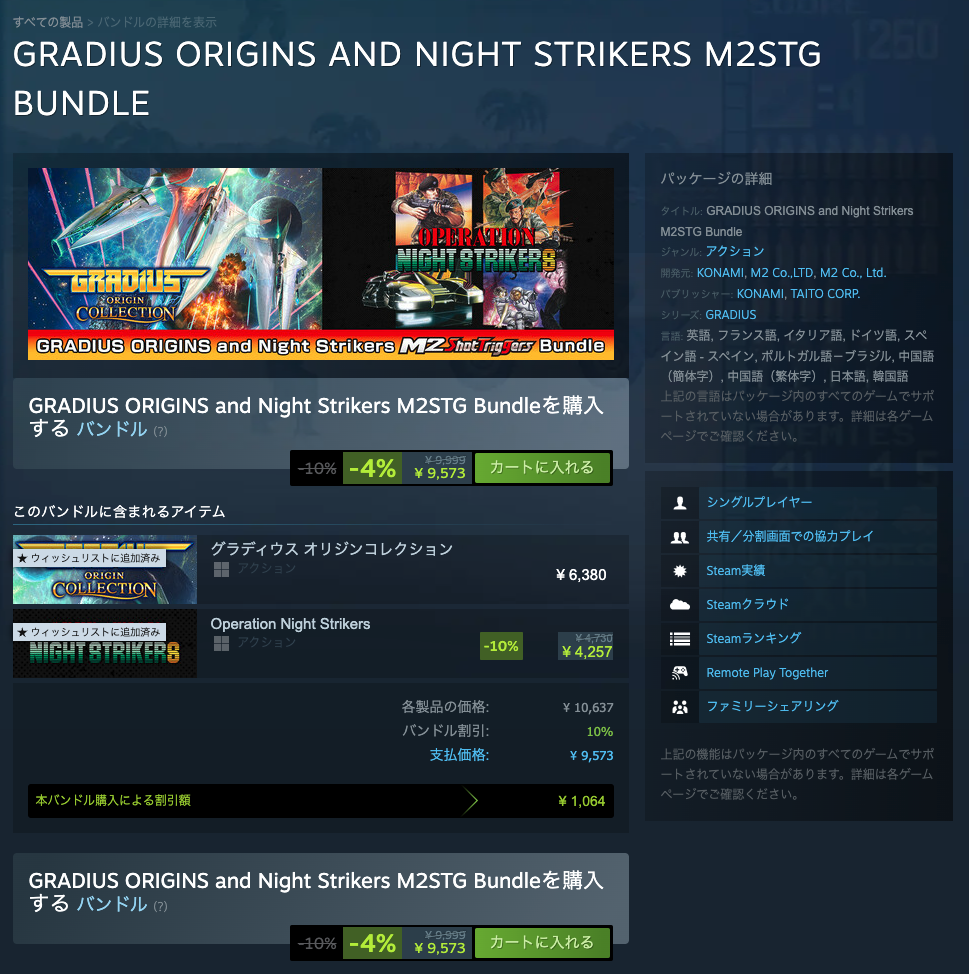This screenshot has width=969, height=974.
Task: Expand the 本バンドル購入による割引額 savings bar
Action: [321, 801]
